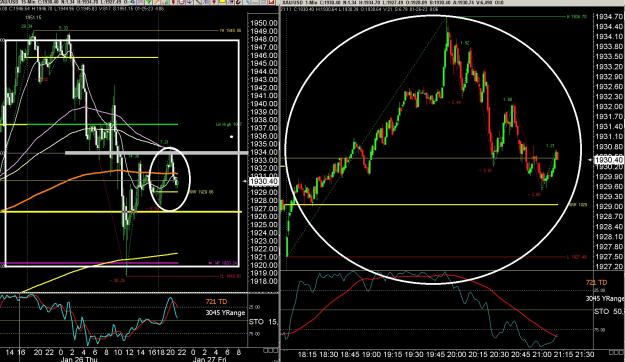The height and width of the screenshot is (362, 625).
Task: Click the 20:30 time label
Action: (499, 354)
